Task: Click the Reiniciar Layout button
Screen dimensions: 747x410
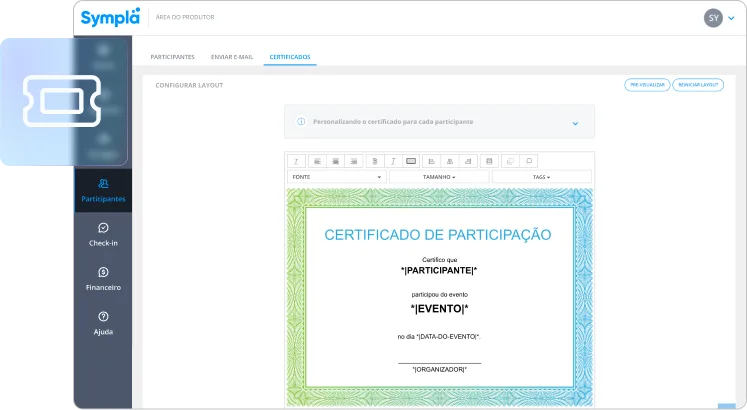Action: [x=698, y=85]
